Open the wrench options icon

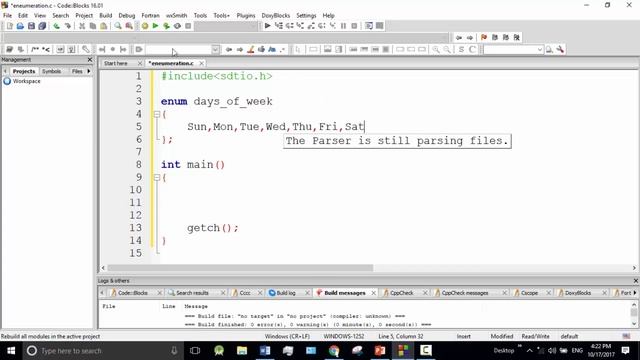click(560, 49)
